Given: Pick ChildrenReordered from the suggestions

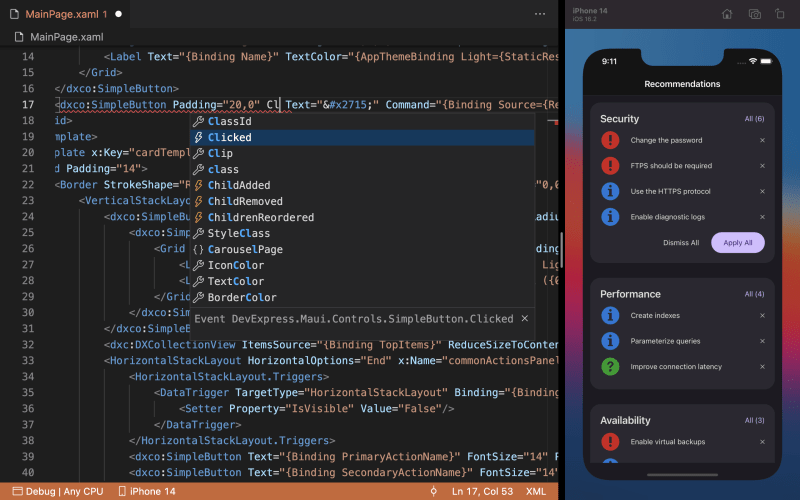Looking at the screenshot, I should coord(362,217).
